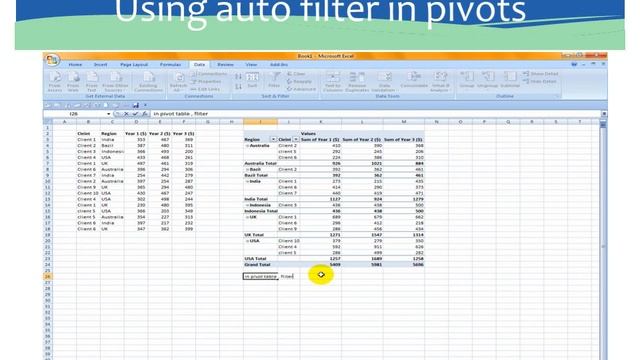Click Text to Columns
640x360 pixels.
point(333,82)
